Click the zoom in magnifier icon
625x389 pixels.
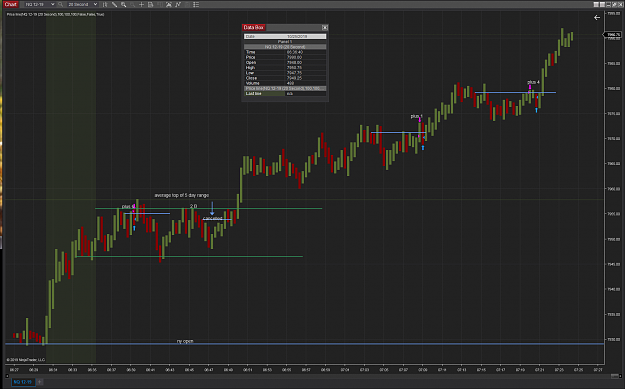click(124, 4)
